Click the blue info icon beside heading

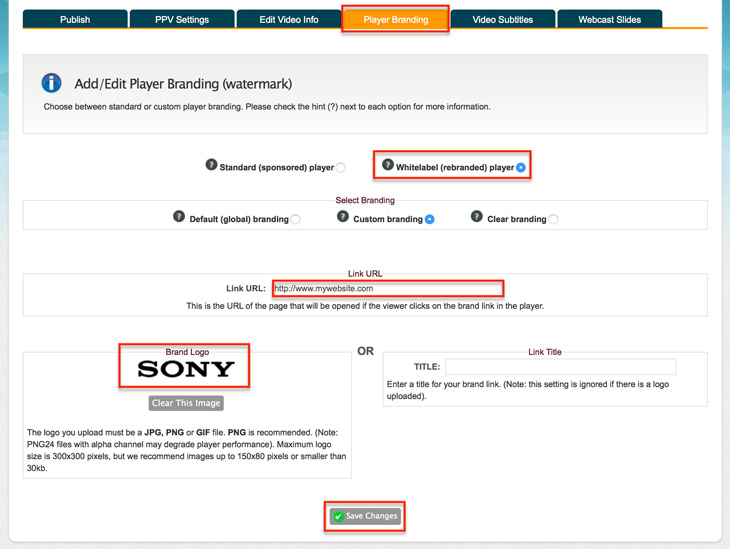click(x=51, y=83)
